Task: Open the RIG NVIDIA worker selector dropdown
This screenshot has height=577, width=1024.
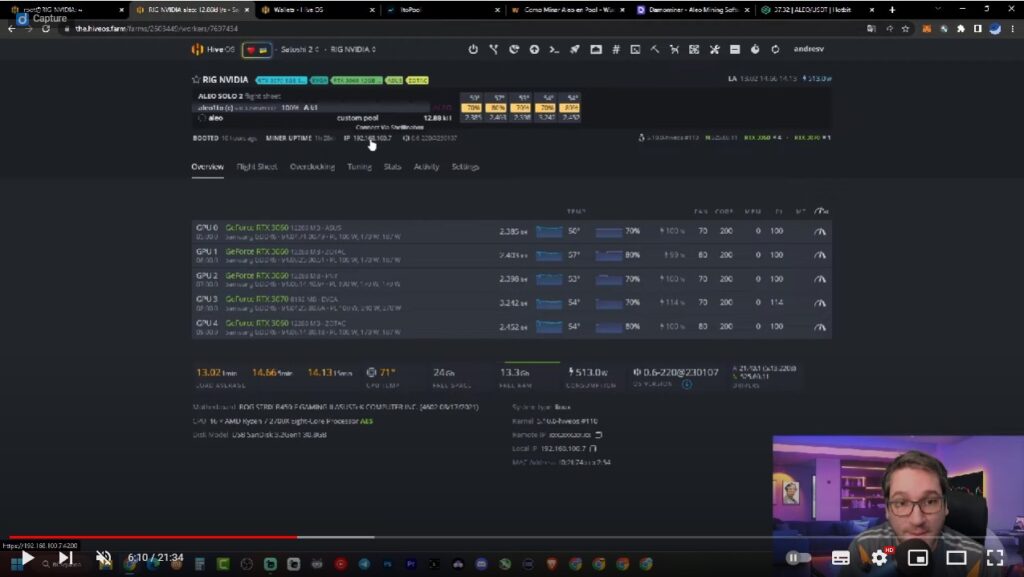Action: point(353,49)
